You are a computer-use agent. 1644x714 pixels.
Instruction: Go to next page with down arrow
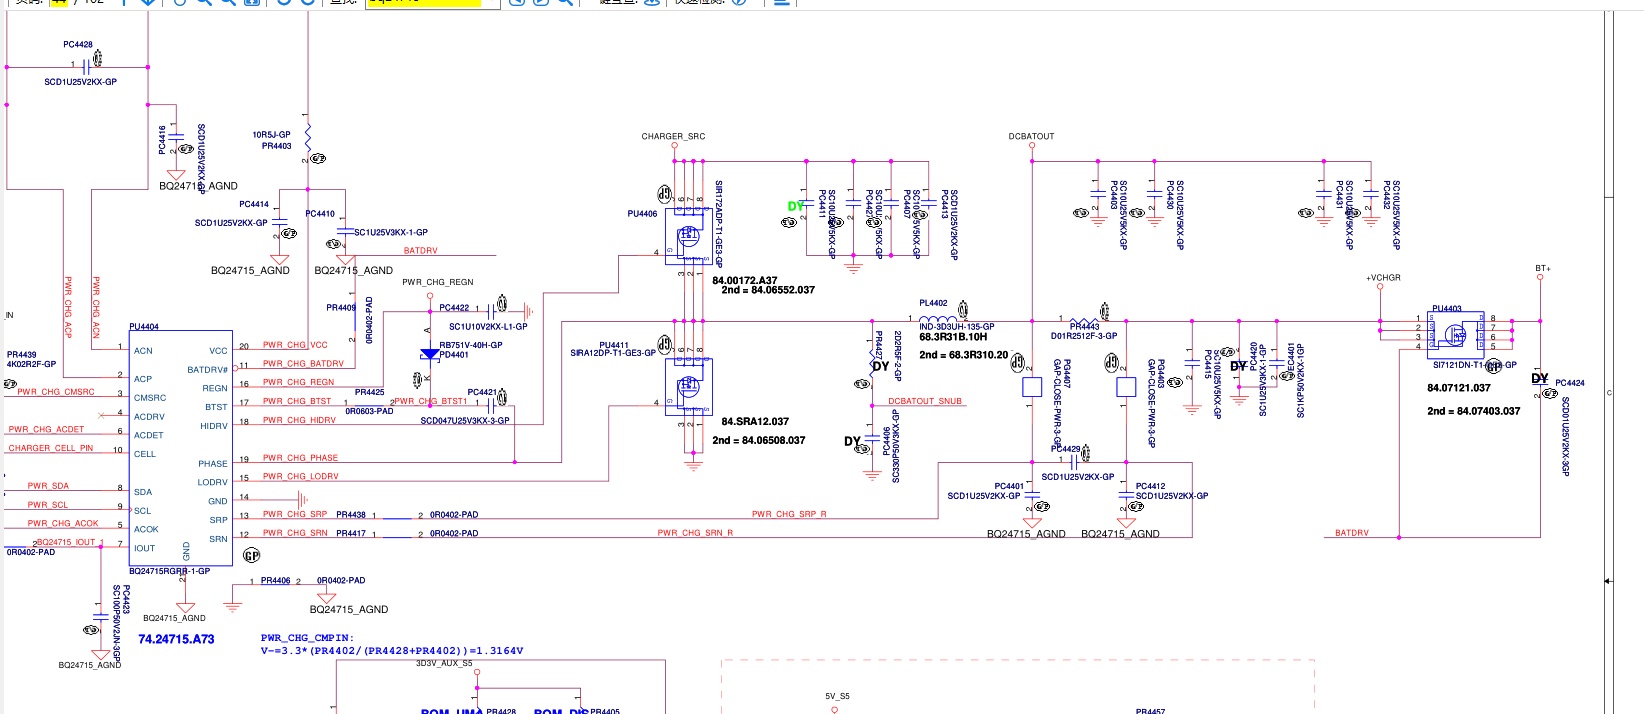click(148, 3)
